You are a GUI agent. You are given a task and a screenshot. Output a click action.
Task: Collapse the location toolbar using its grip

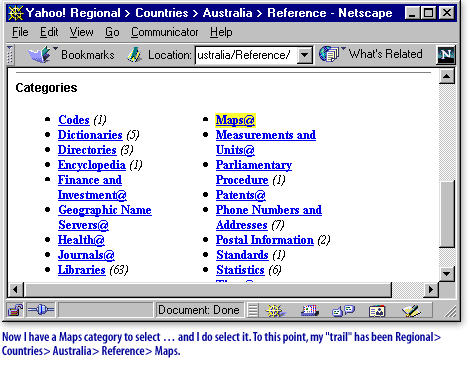(10, 55)
